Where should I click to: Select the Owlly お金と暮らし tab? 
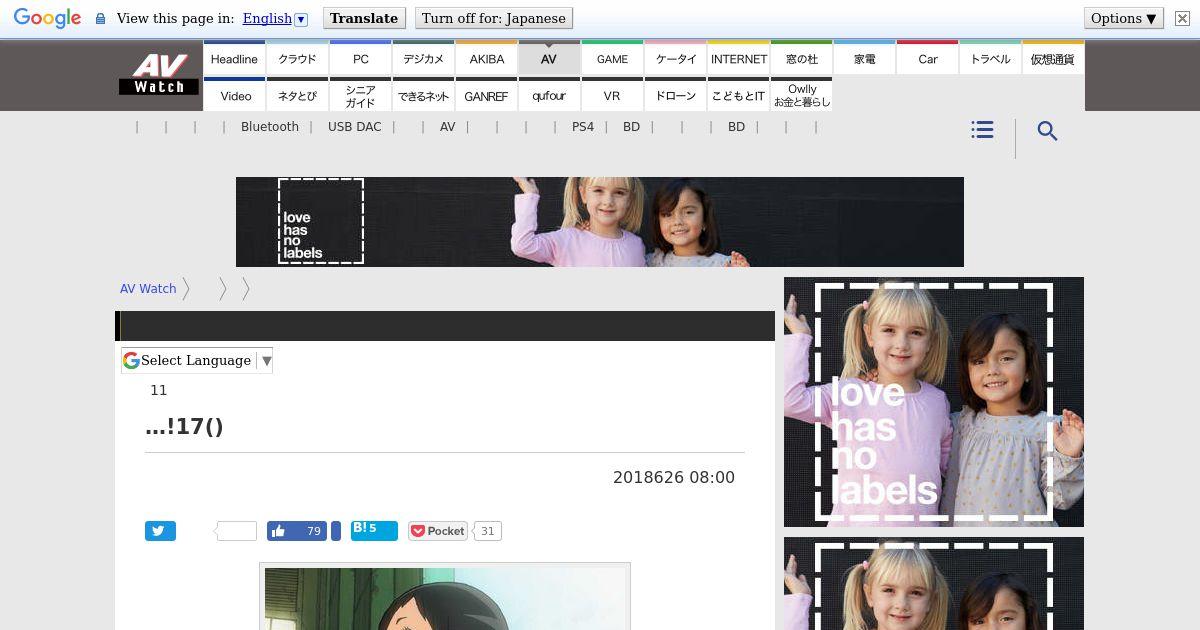(802, 95)
